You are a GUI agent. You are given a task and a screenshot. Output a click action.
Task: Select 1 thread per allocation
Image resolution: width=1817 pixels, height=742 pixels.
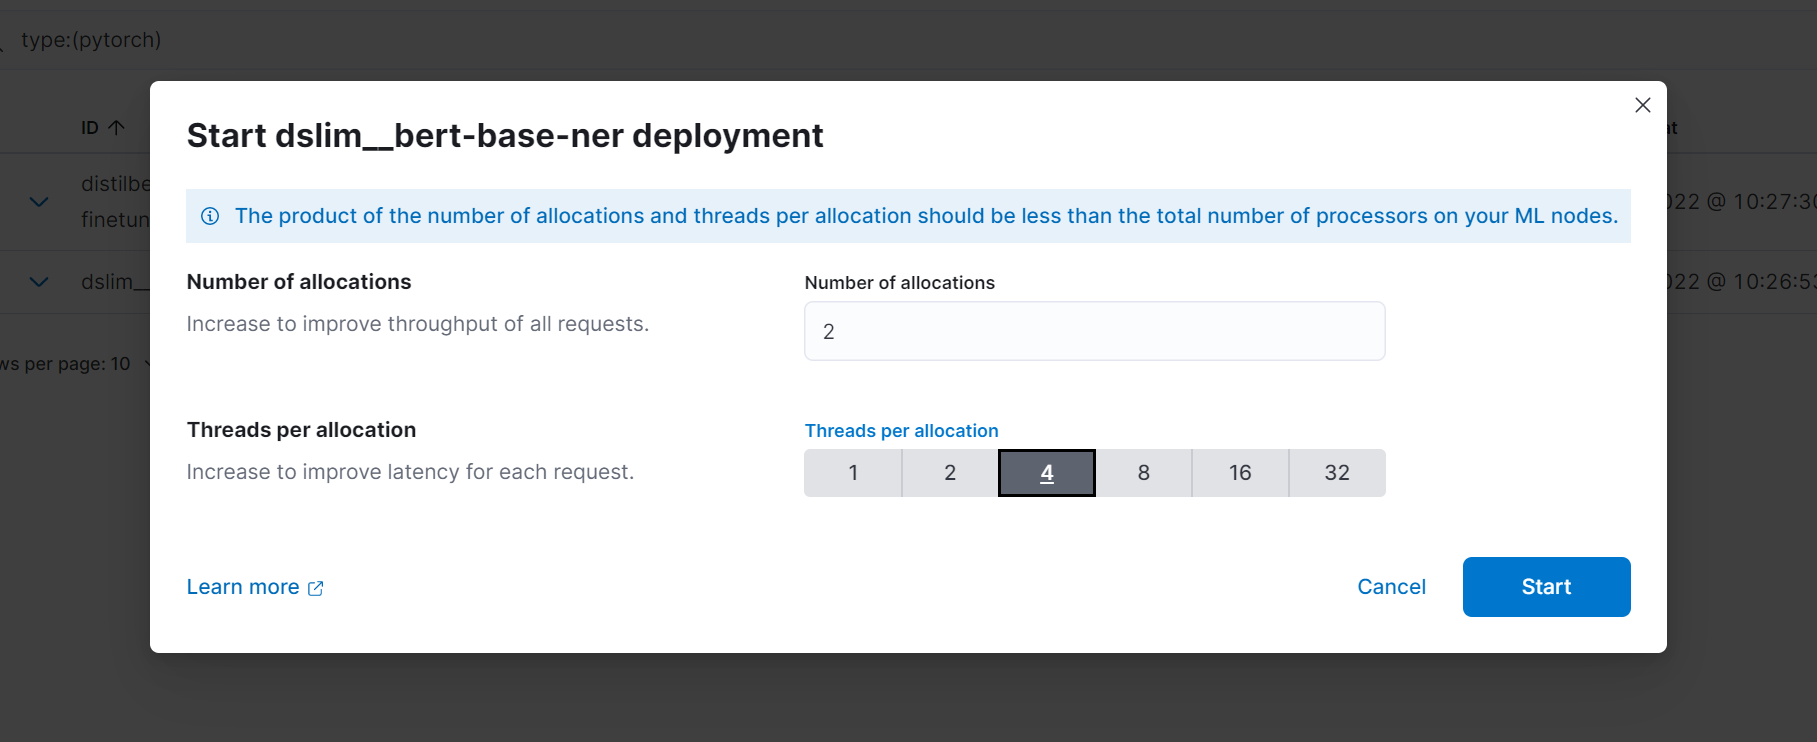click(x=853, y=473)
